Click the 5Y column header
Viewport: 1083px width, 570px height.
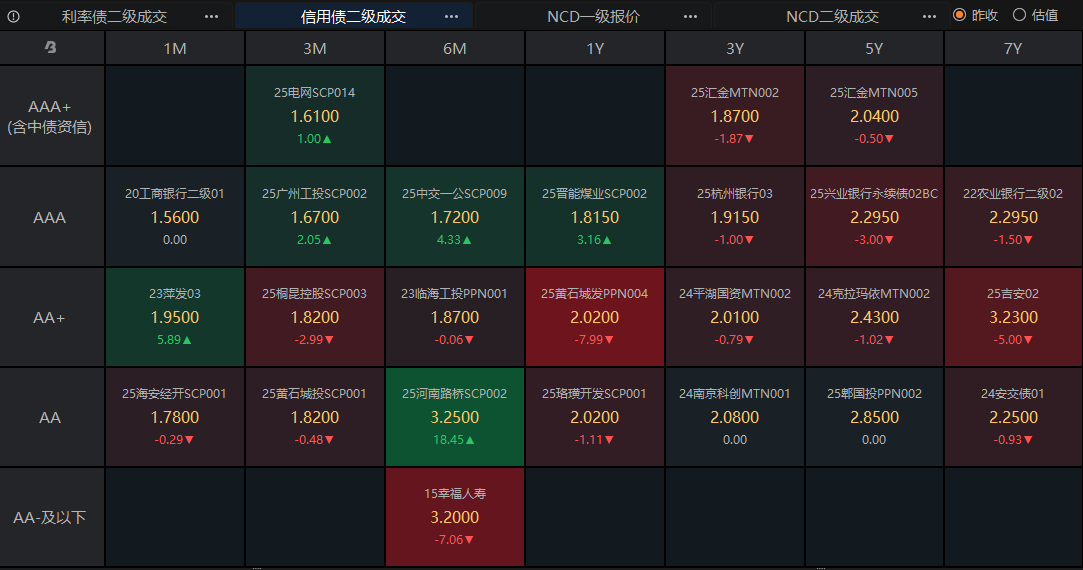click(x=874, y=48)
